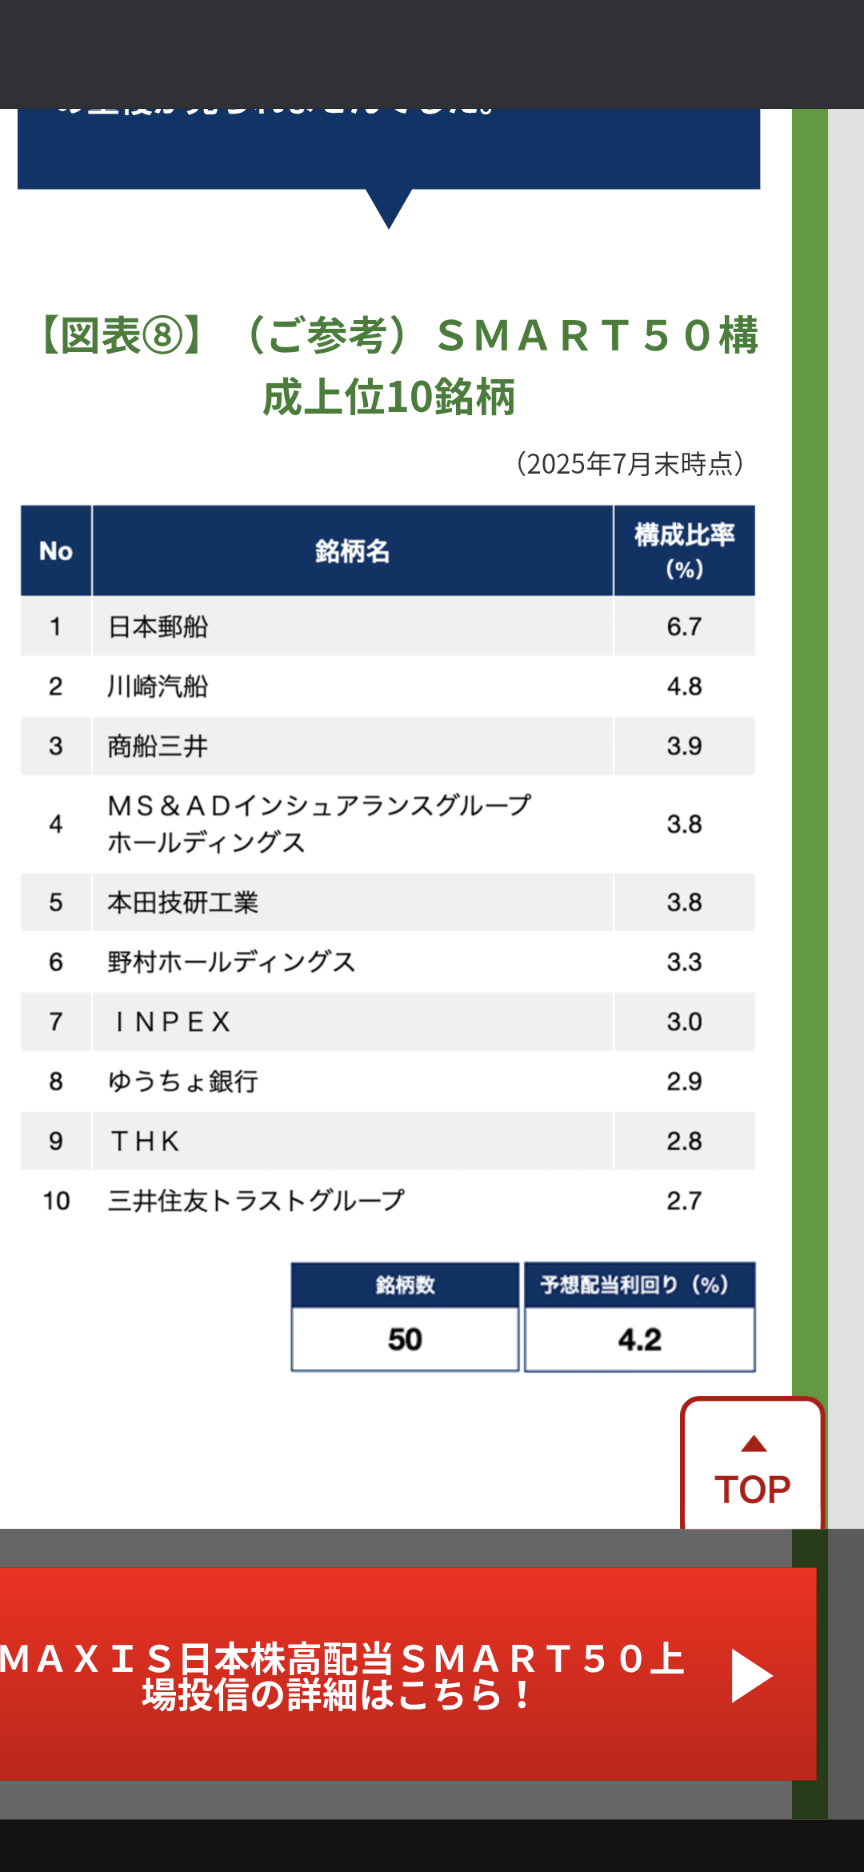
Task: Click 商船三井 in the table
Action: [x=158, y=746]
